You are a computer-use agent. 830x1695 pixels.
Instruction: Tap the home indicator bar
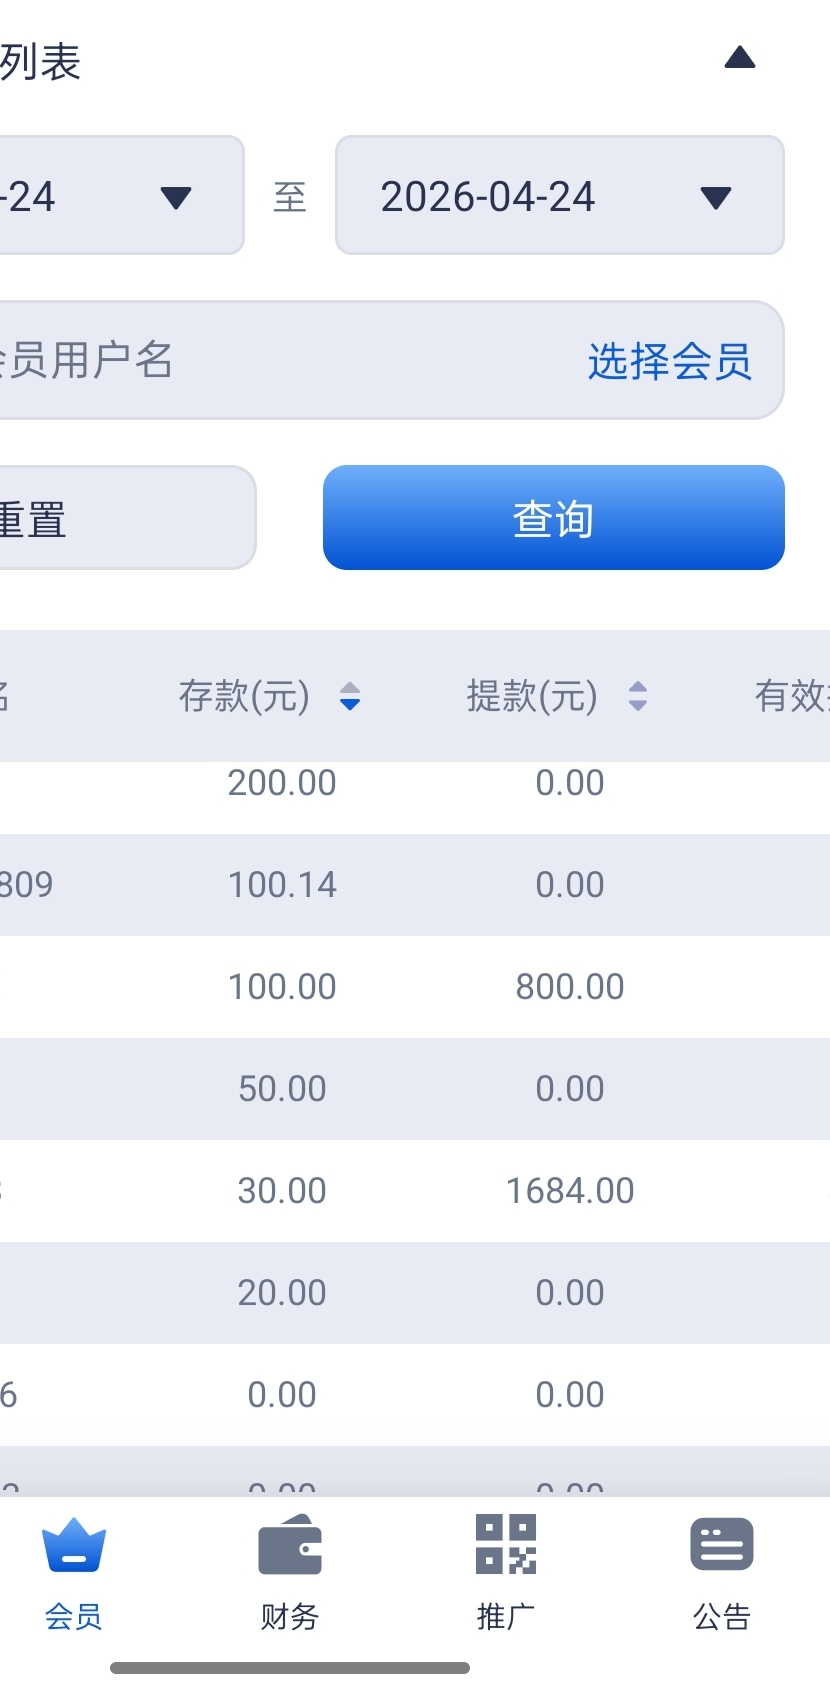[x=290, y=1668]
